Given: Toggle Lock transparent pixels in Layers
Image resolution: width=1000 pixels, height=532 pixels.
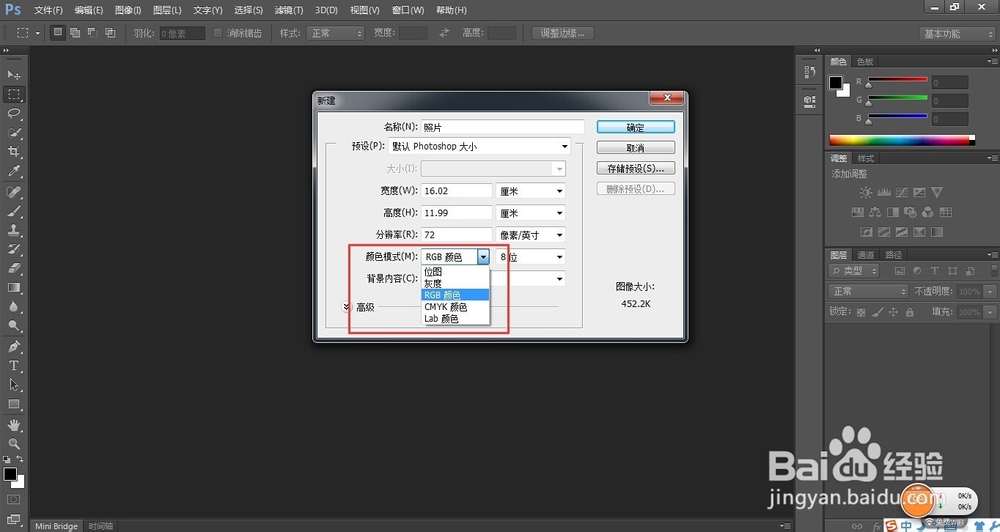Looking at the screenshot, I should pyautogui.click(x=861, y=312).
